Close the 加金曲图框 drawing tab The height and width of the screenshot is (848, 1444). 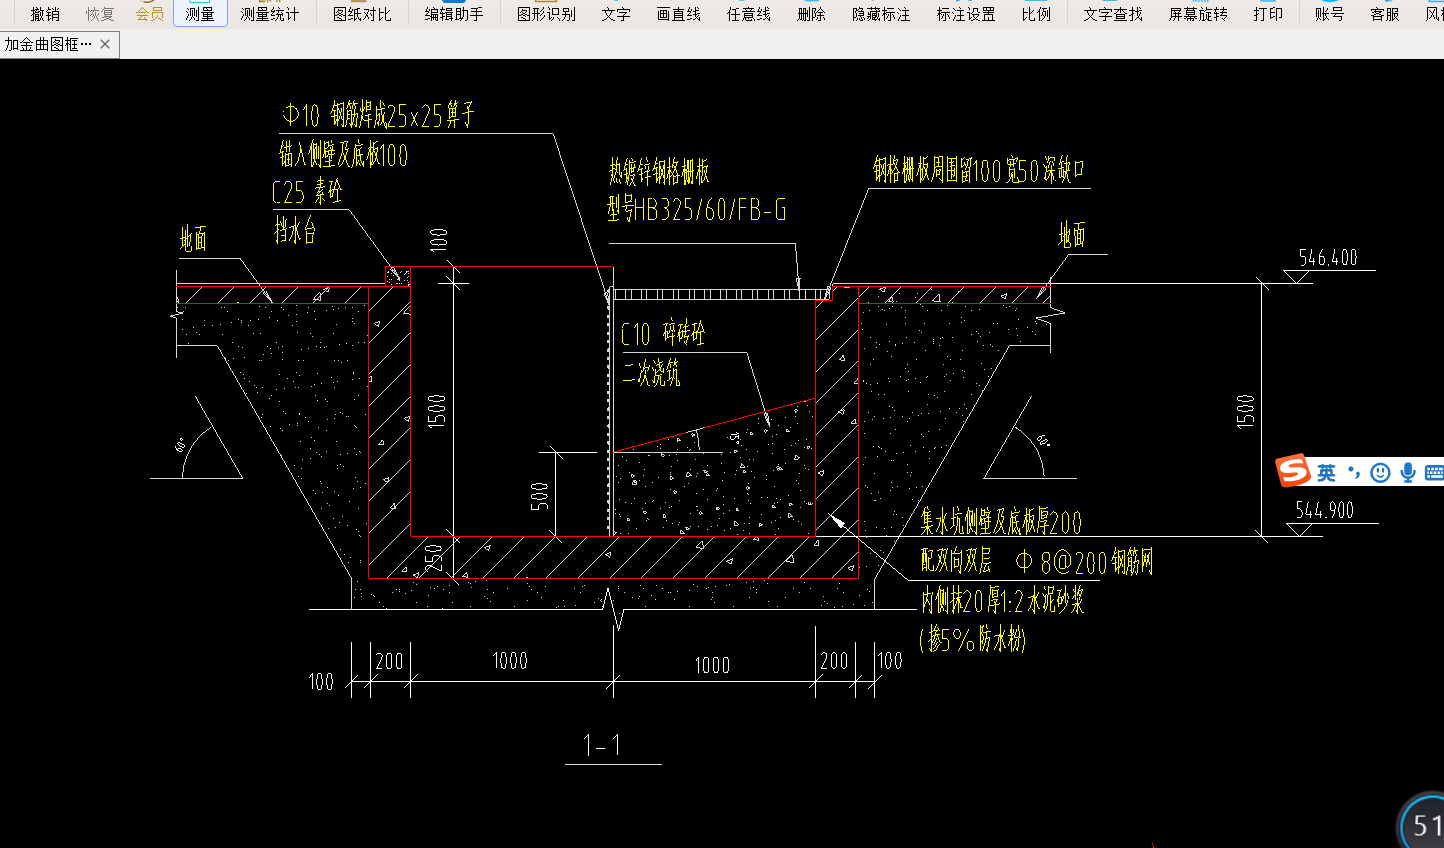tap(105, 44)
